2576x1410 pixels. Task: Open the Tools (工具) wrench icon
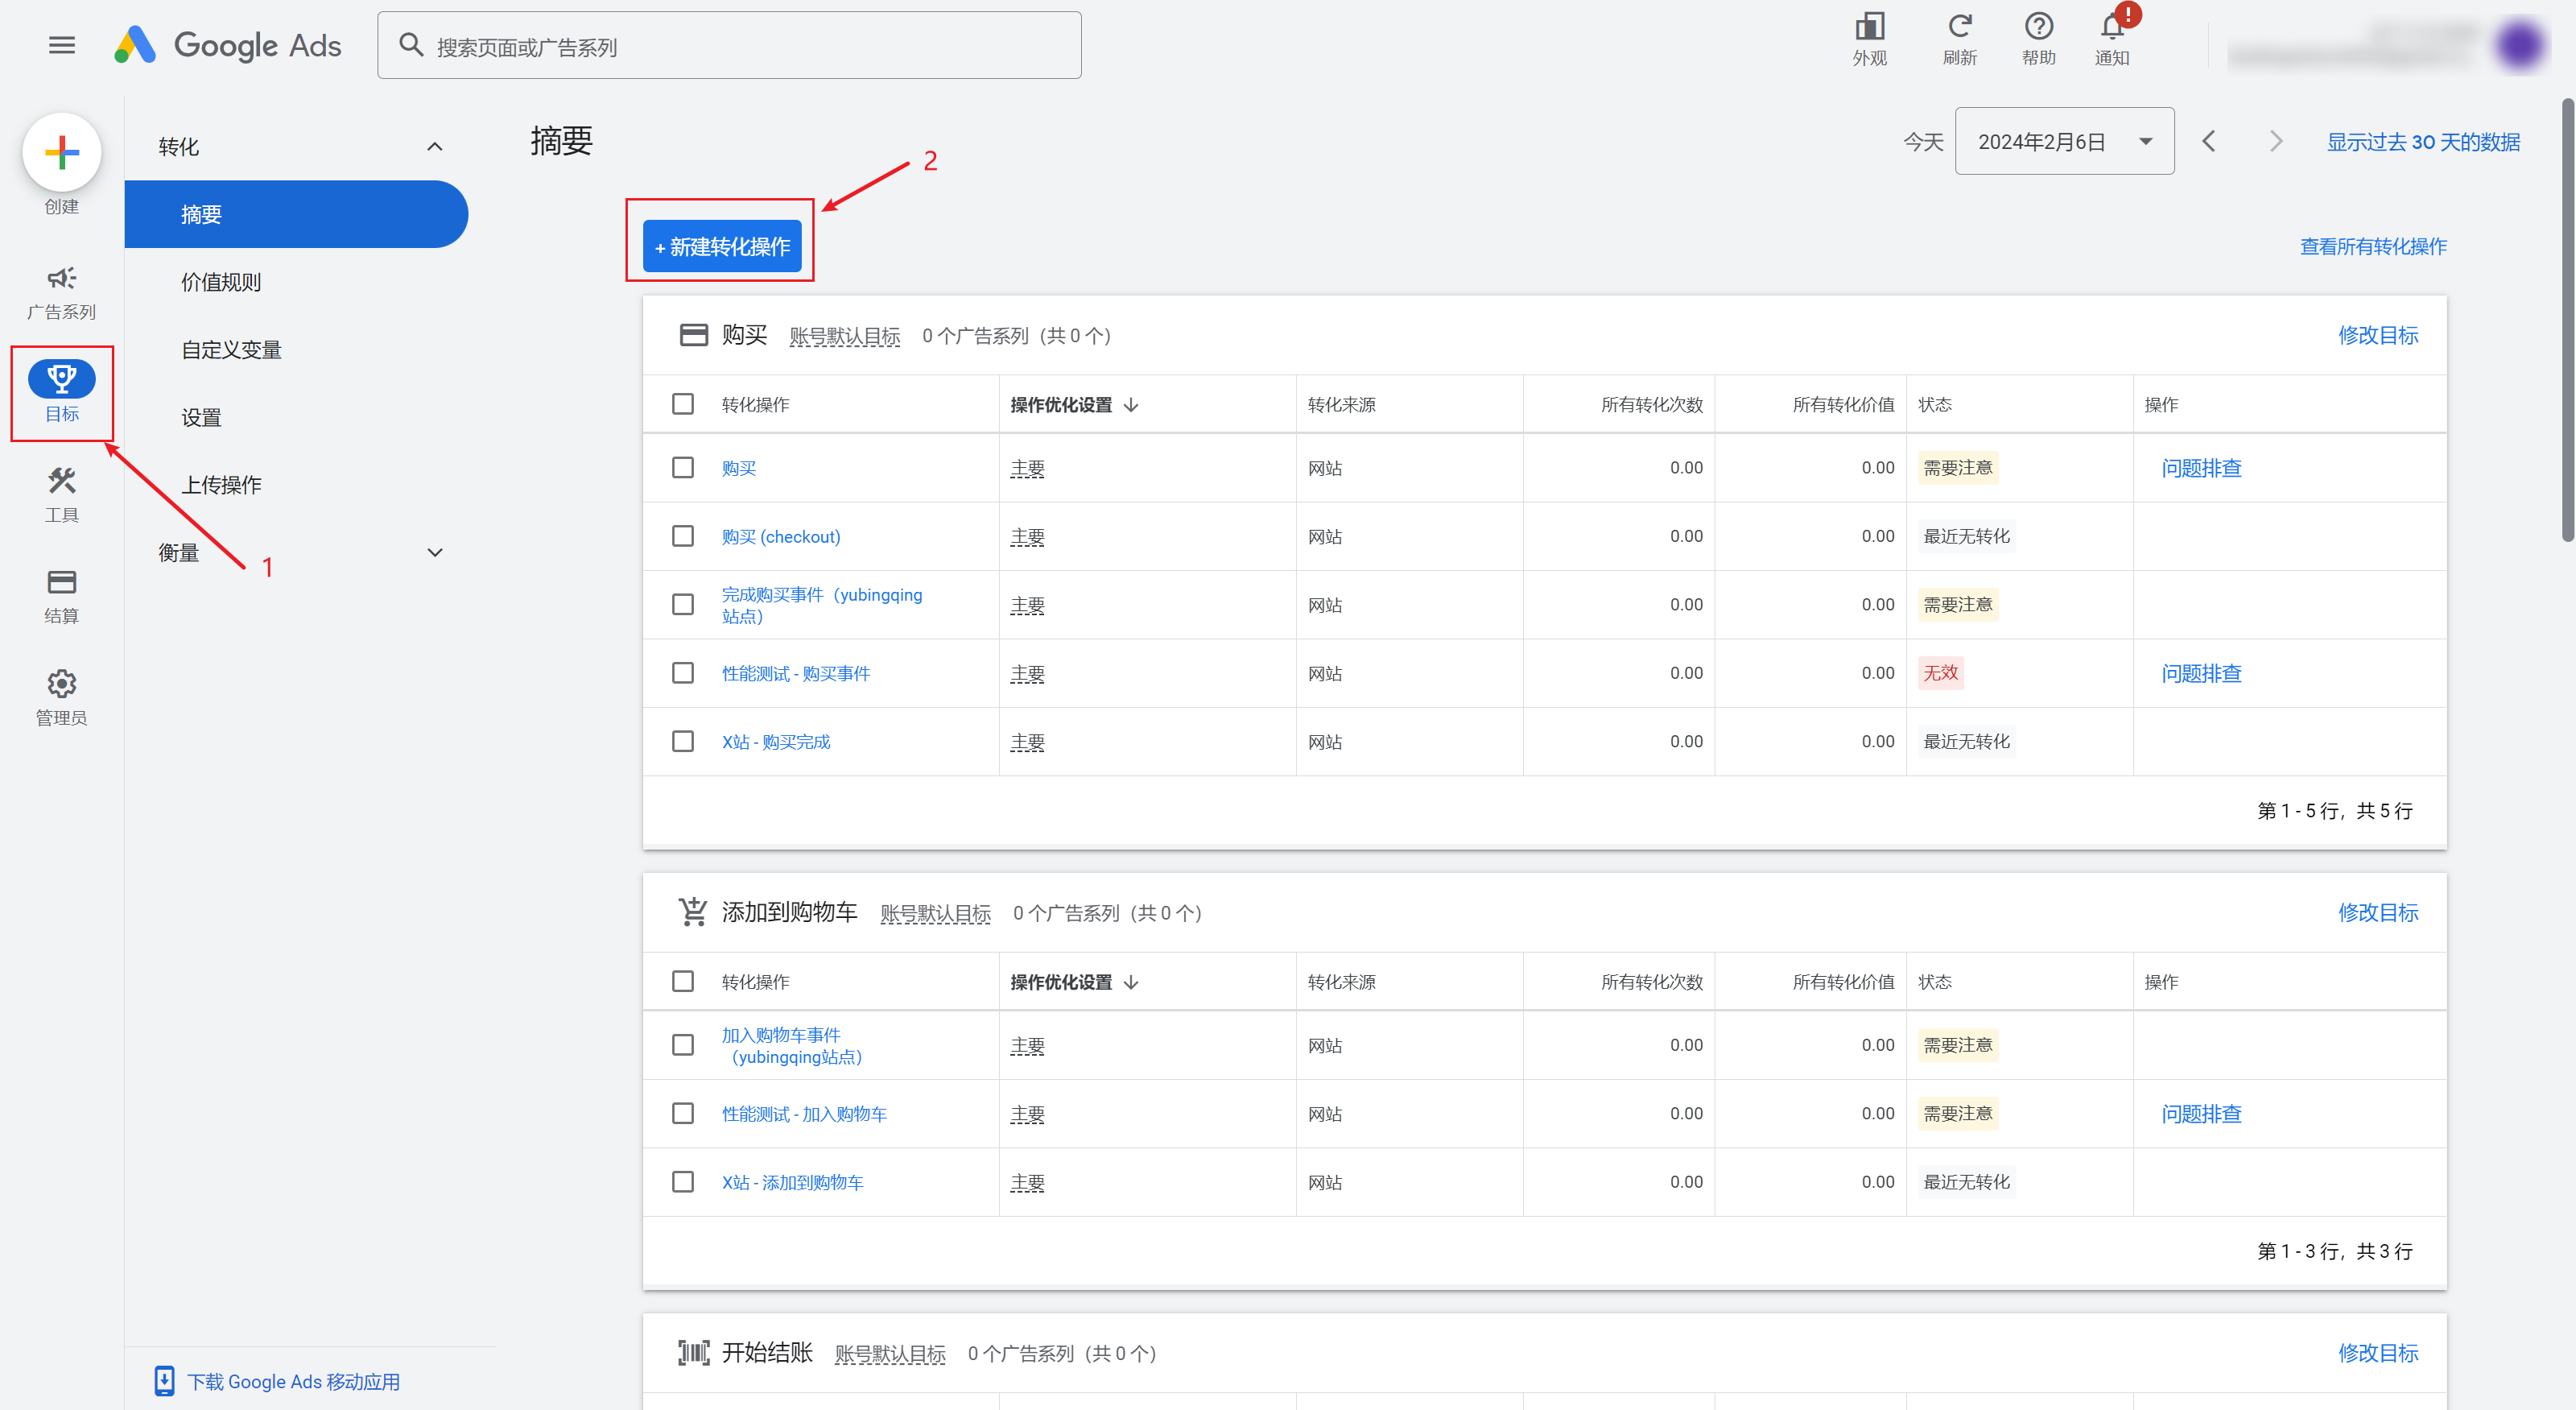click(x=62, y=481)
